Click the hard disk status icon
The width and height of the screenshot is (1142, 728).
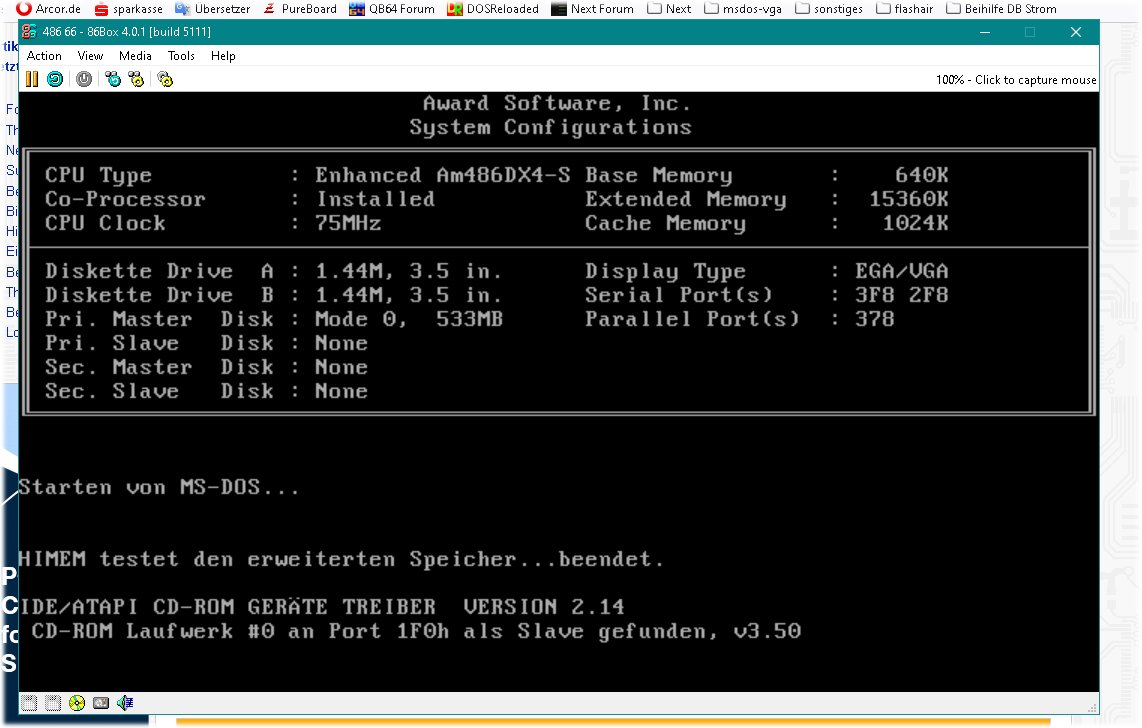click(x=101, y=703)
